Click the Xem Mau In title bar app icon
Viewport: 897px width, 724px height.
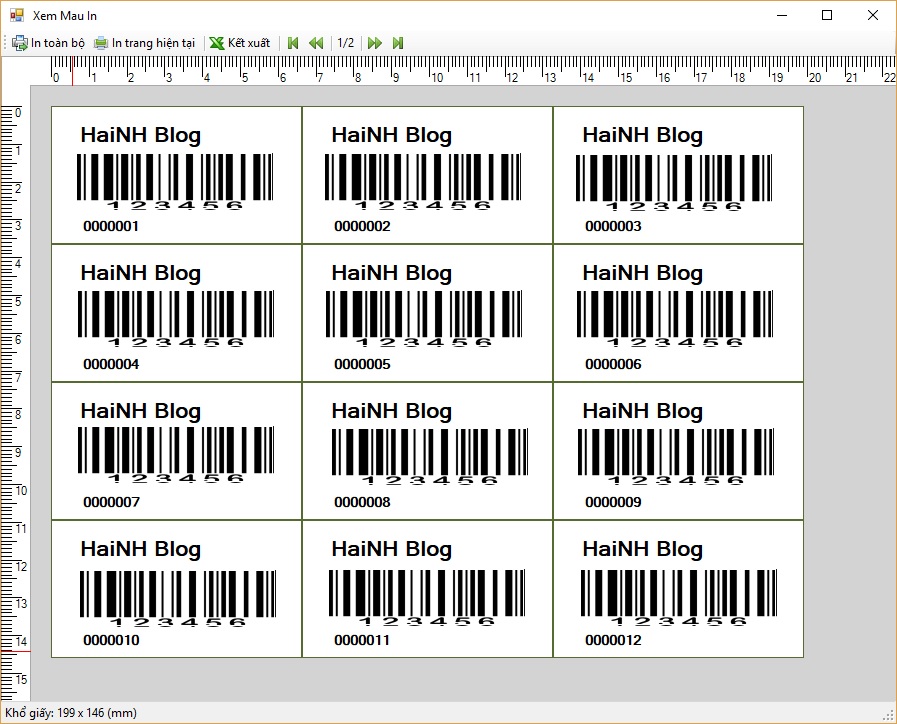(16, 15)
